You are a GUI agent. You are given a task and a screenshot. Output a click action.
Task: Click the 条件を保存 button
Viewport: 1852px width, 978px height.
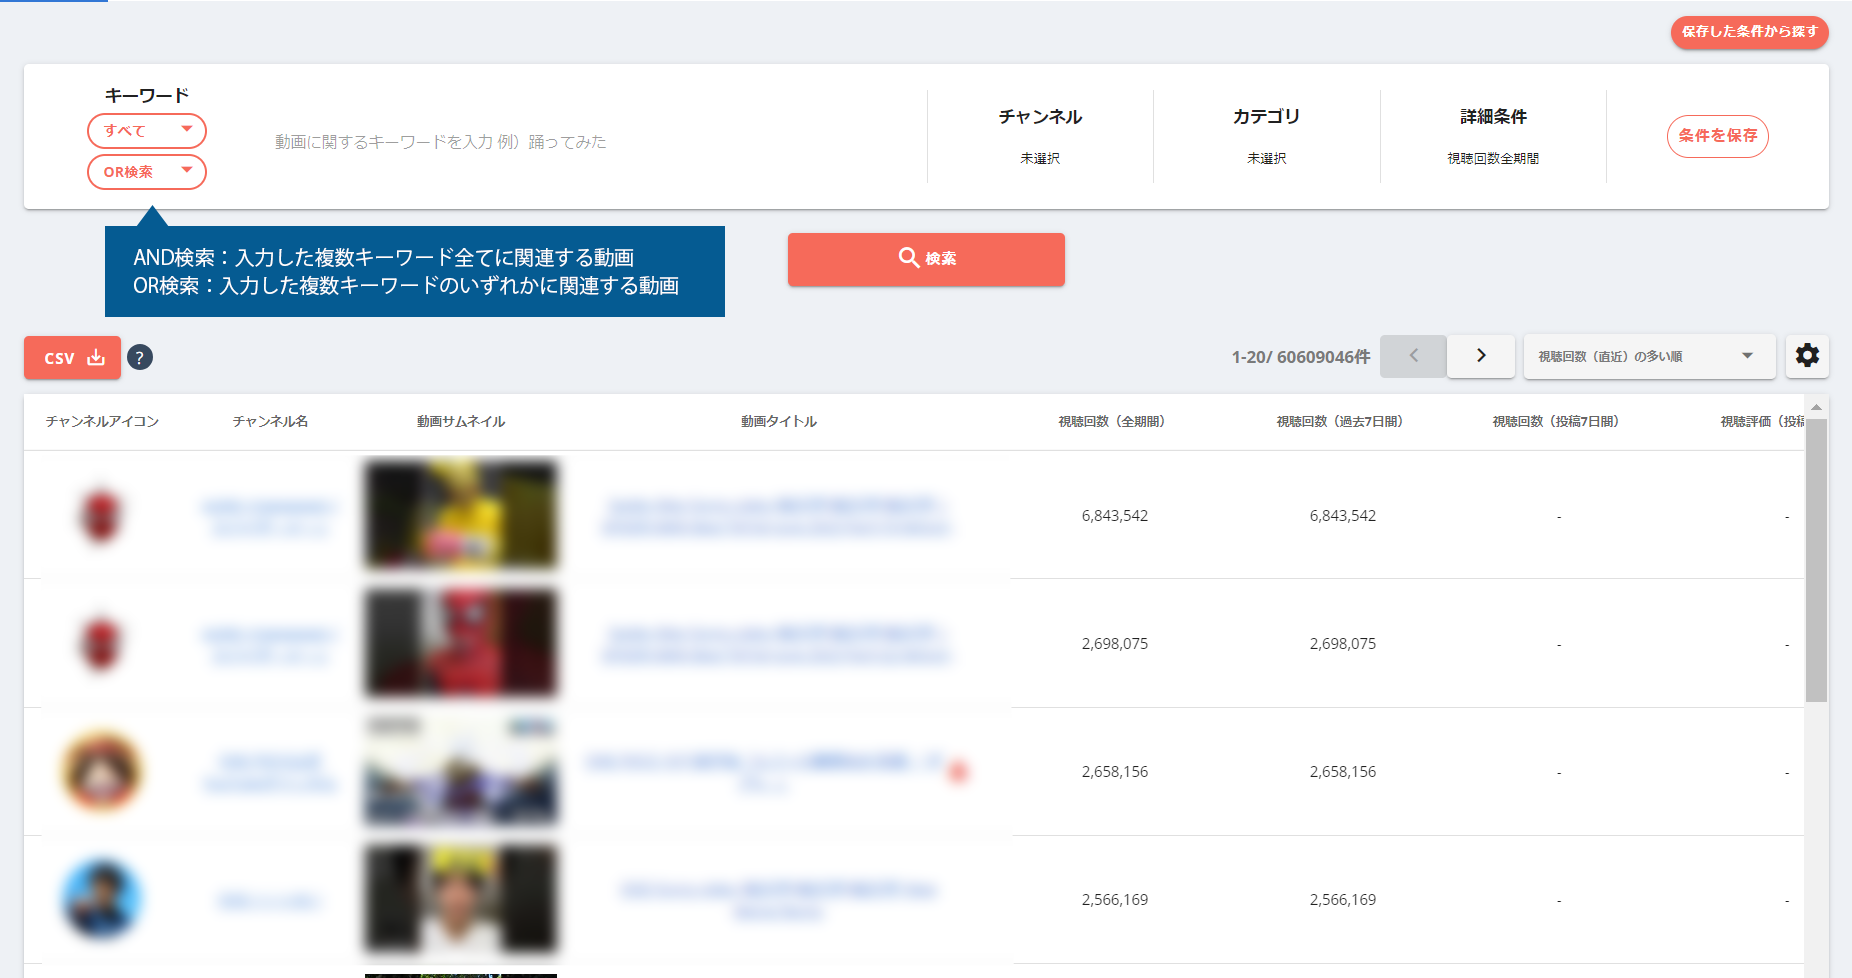1717,136
